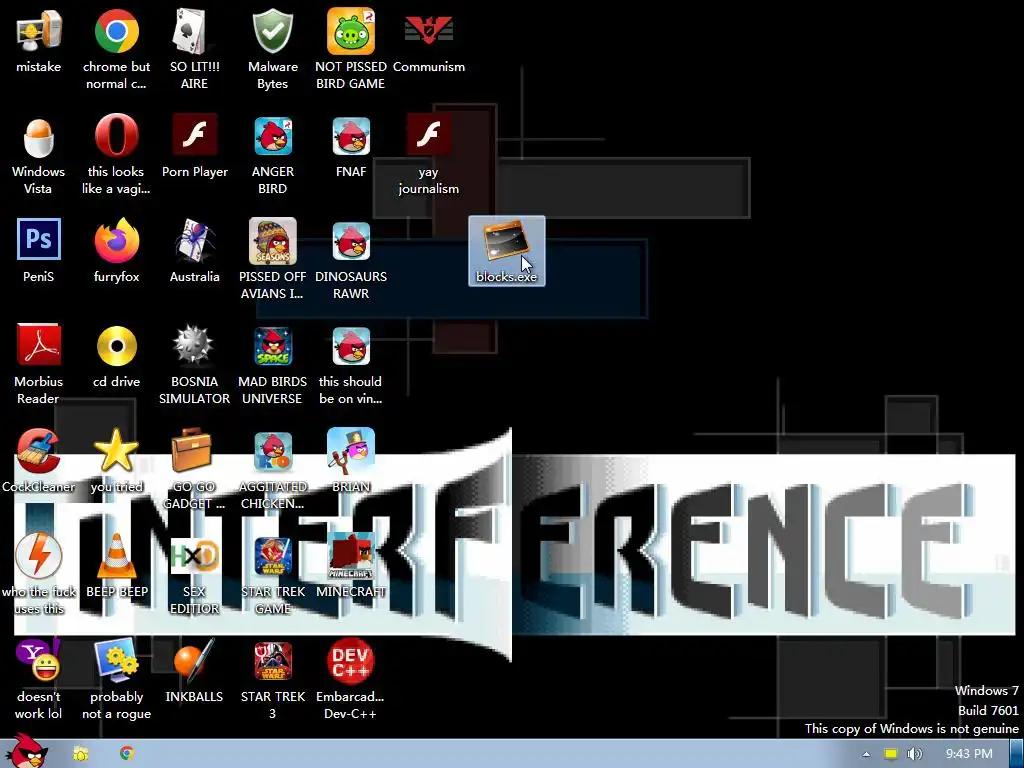Open the Chrome icon pinned on taskbar
This screenshot has height=768, width=1024.
(127, 753)
